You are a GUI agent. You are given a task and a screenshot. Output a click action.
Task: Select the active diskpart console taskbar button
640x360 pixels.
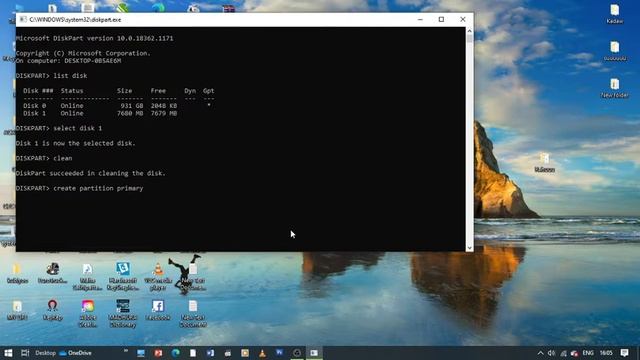(314, 353)
